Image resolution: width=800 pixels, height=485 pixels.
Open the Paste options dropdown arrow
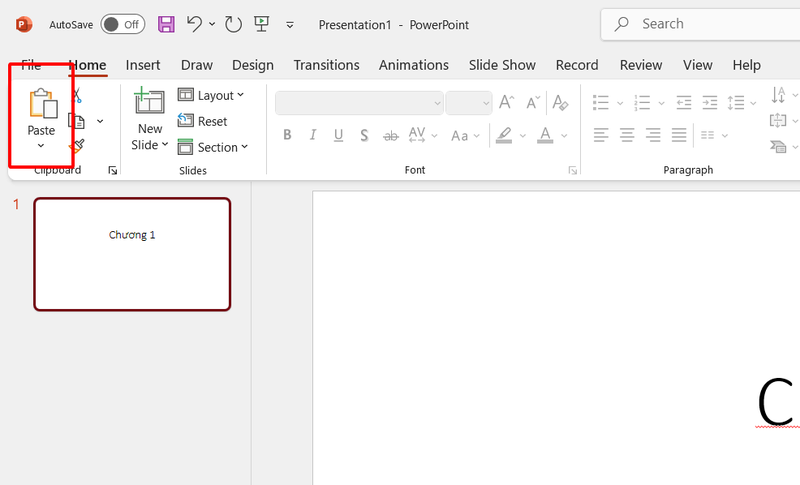point(41,146)
